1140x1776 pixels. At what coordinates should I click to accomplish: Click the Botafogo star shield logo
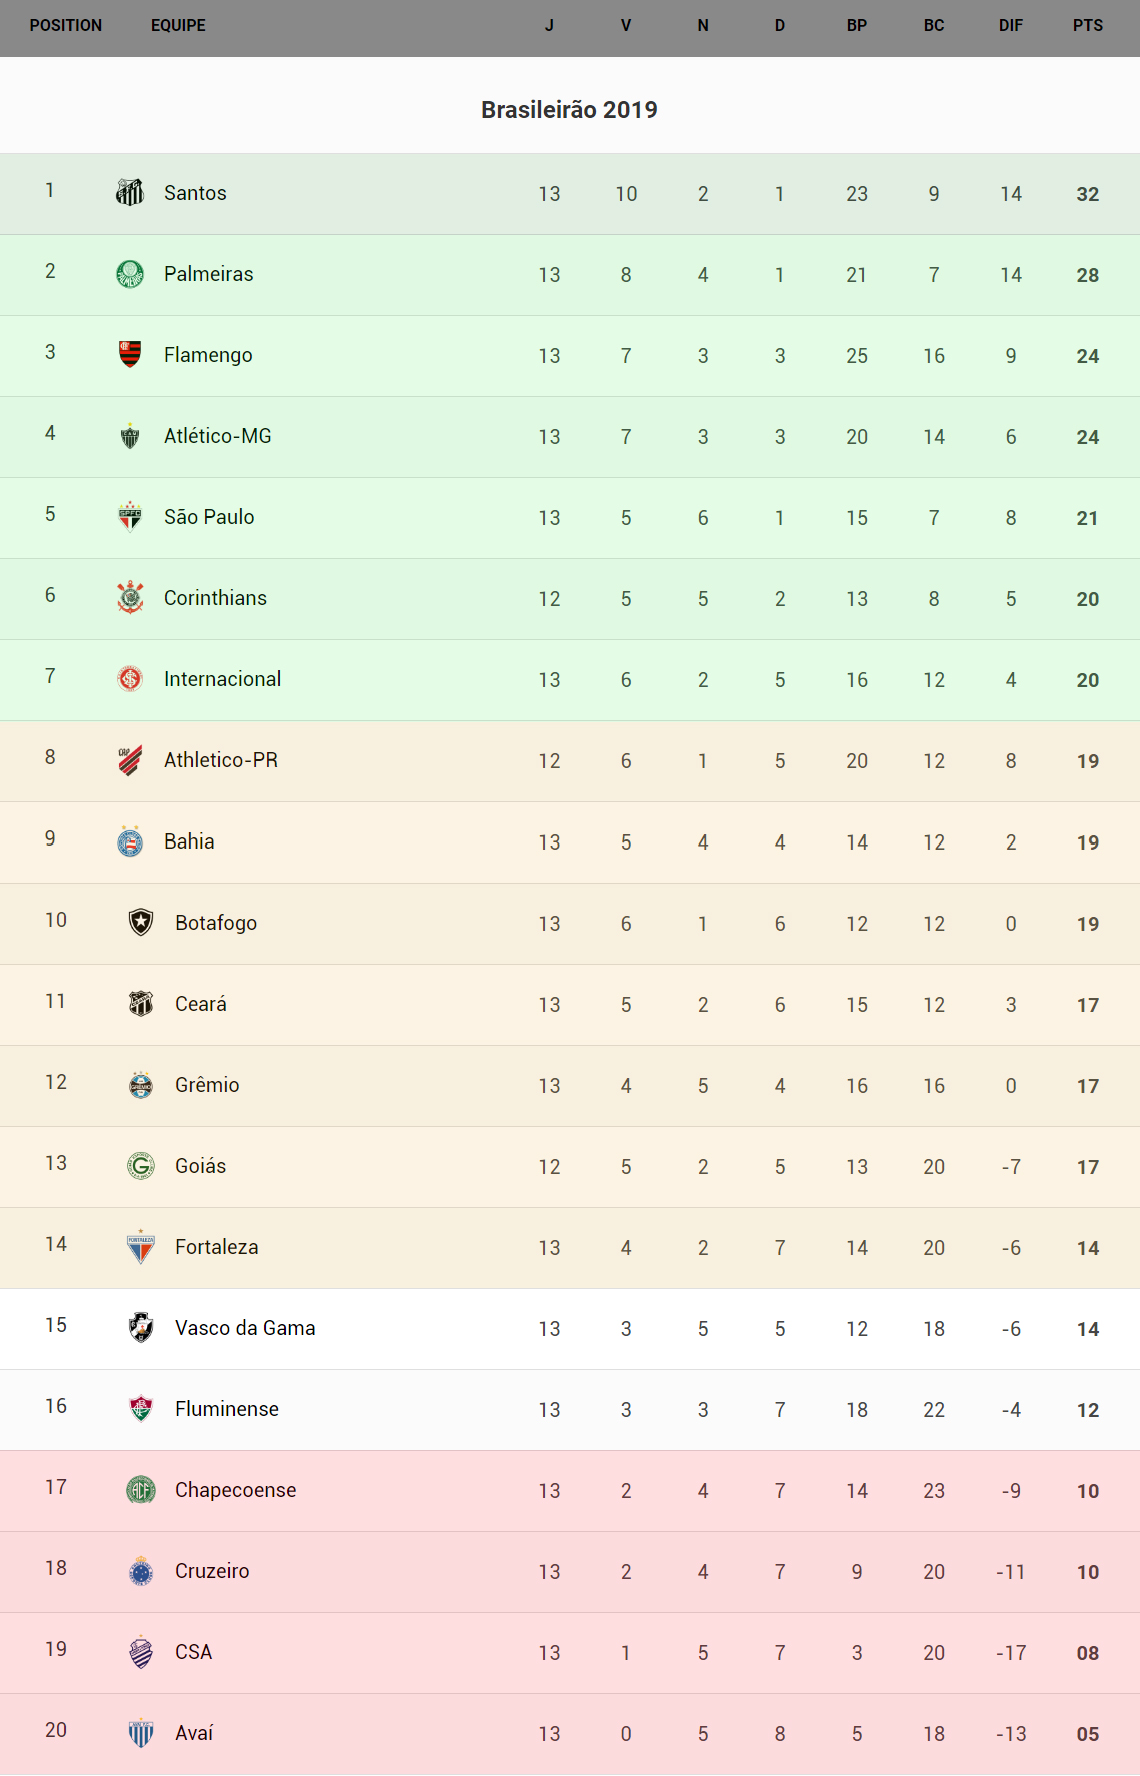[141, 922]
